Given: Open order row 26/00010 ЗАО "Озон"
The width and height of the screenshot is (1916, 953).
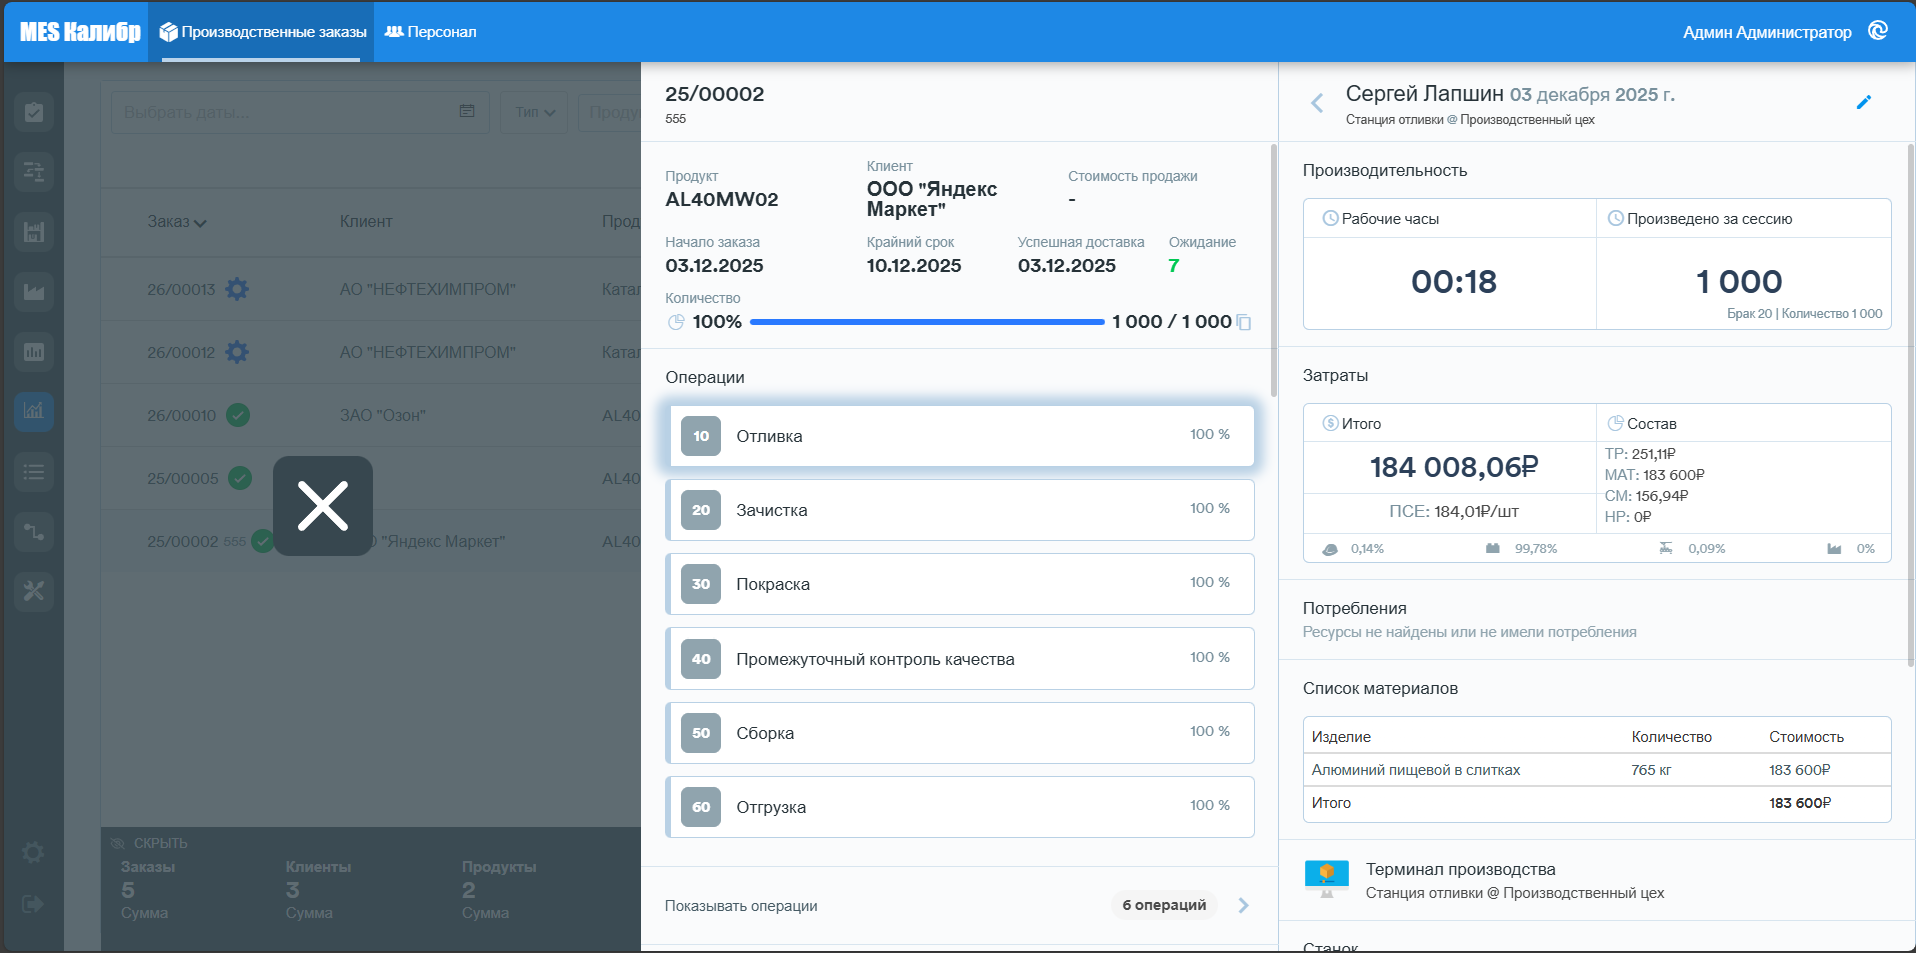Looking at the screenshot, I should [x=370, y=415].
